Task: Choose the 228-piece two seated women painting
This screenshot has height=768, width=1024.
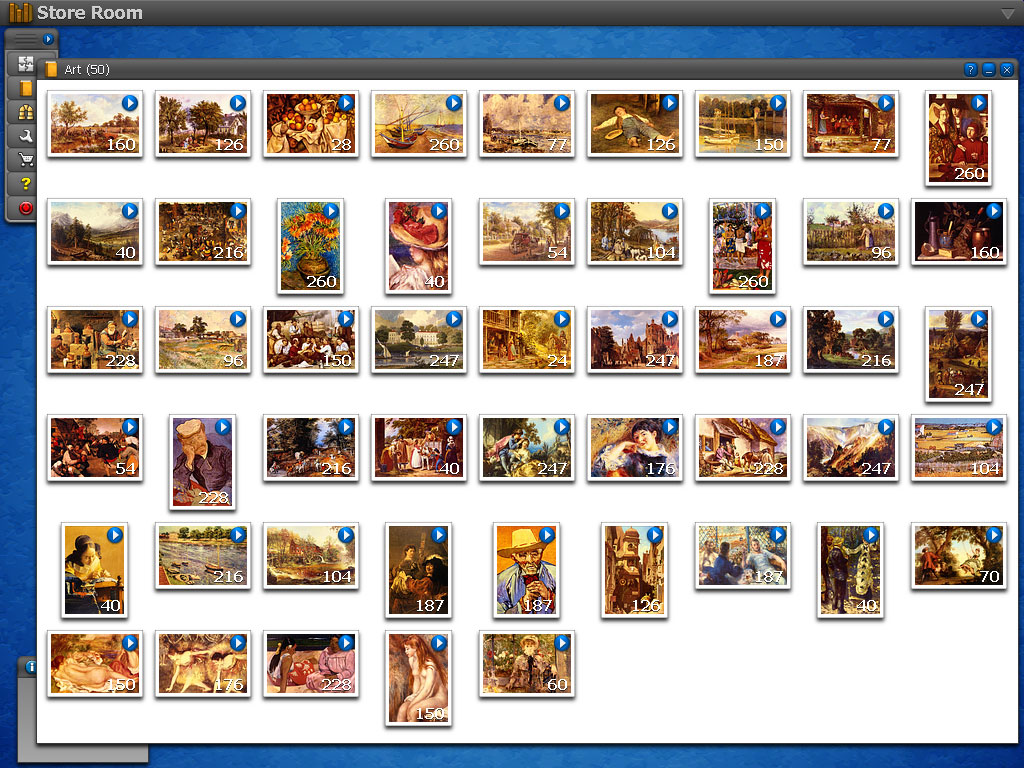Action: click(x=311, y=664)
